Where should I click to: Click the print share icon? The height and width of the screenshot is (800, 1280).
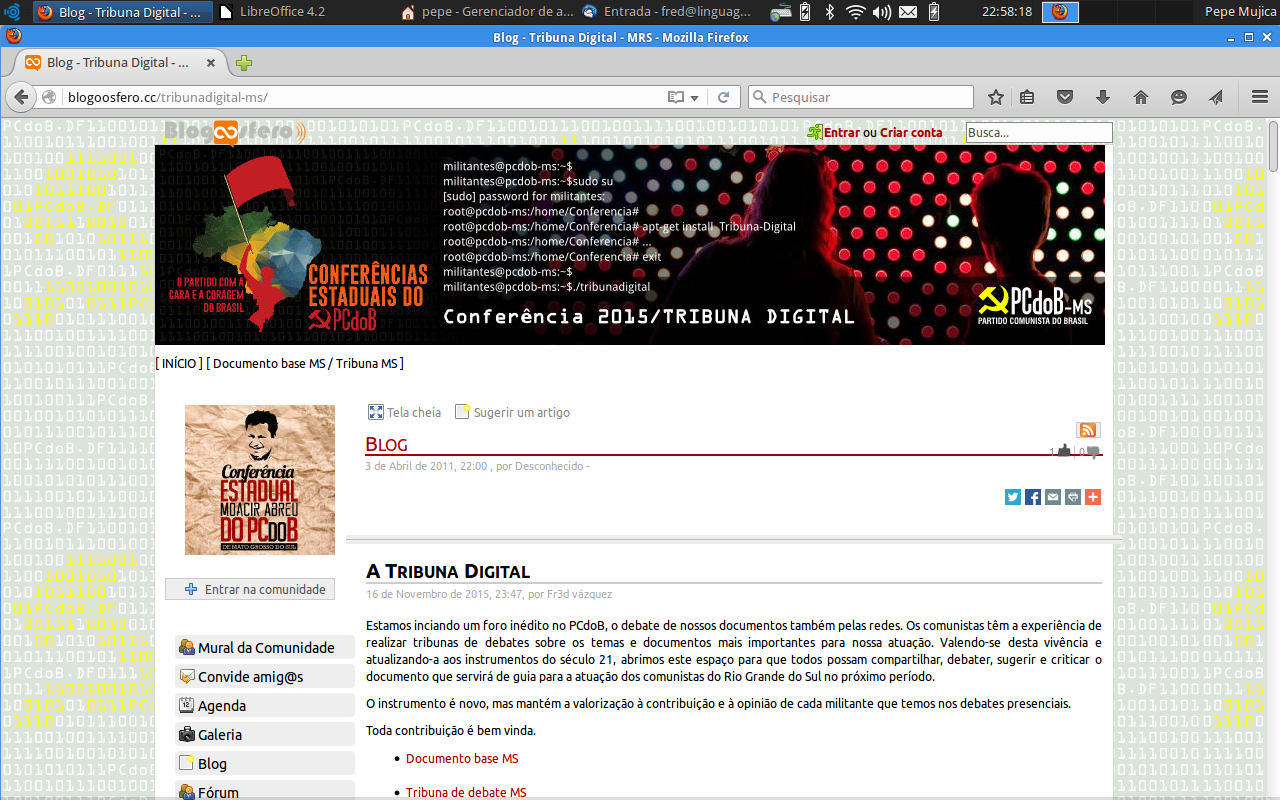pyautogui.click(x=1073, y=497)
